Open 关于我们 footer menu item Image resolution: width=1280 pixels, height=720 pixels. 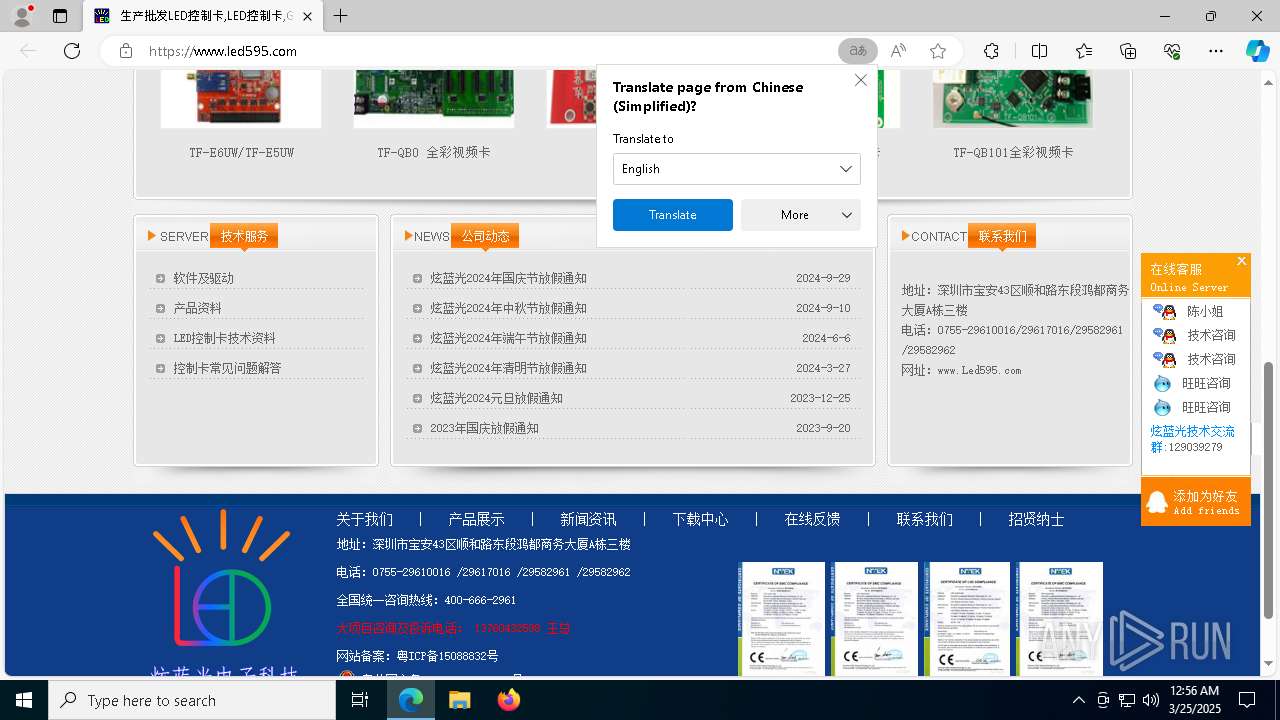point(364,519)
